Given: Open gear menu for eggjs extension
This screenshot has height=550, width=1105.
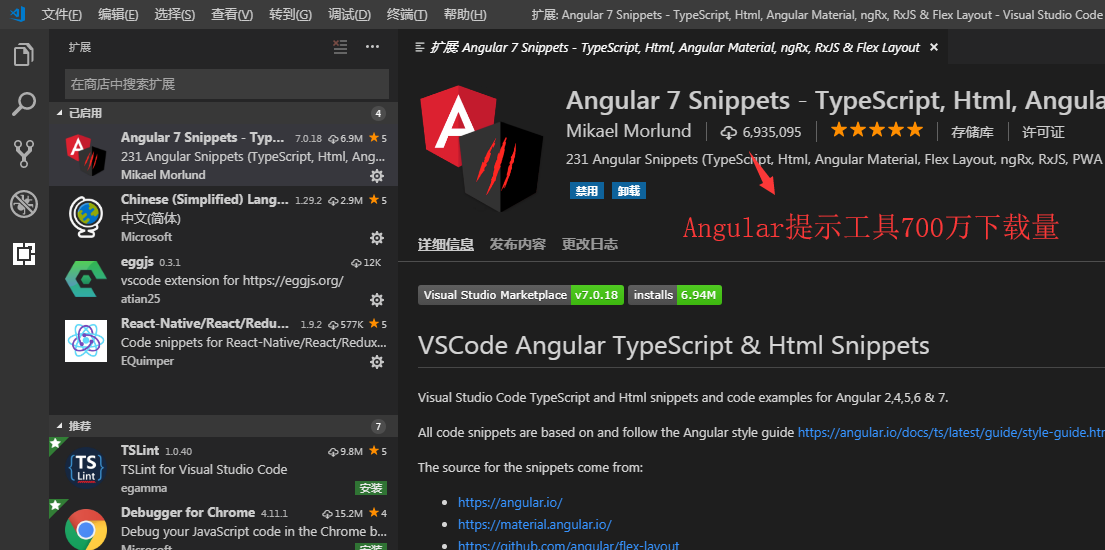Looking at the screenshot, I should tap(377, 300).
